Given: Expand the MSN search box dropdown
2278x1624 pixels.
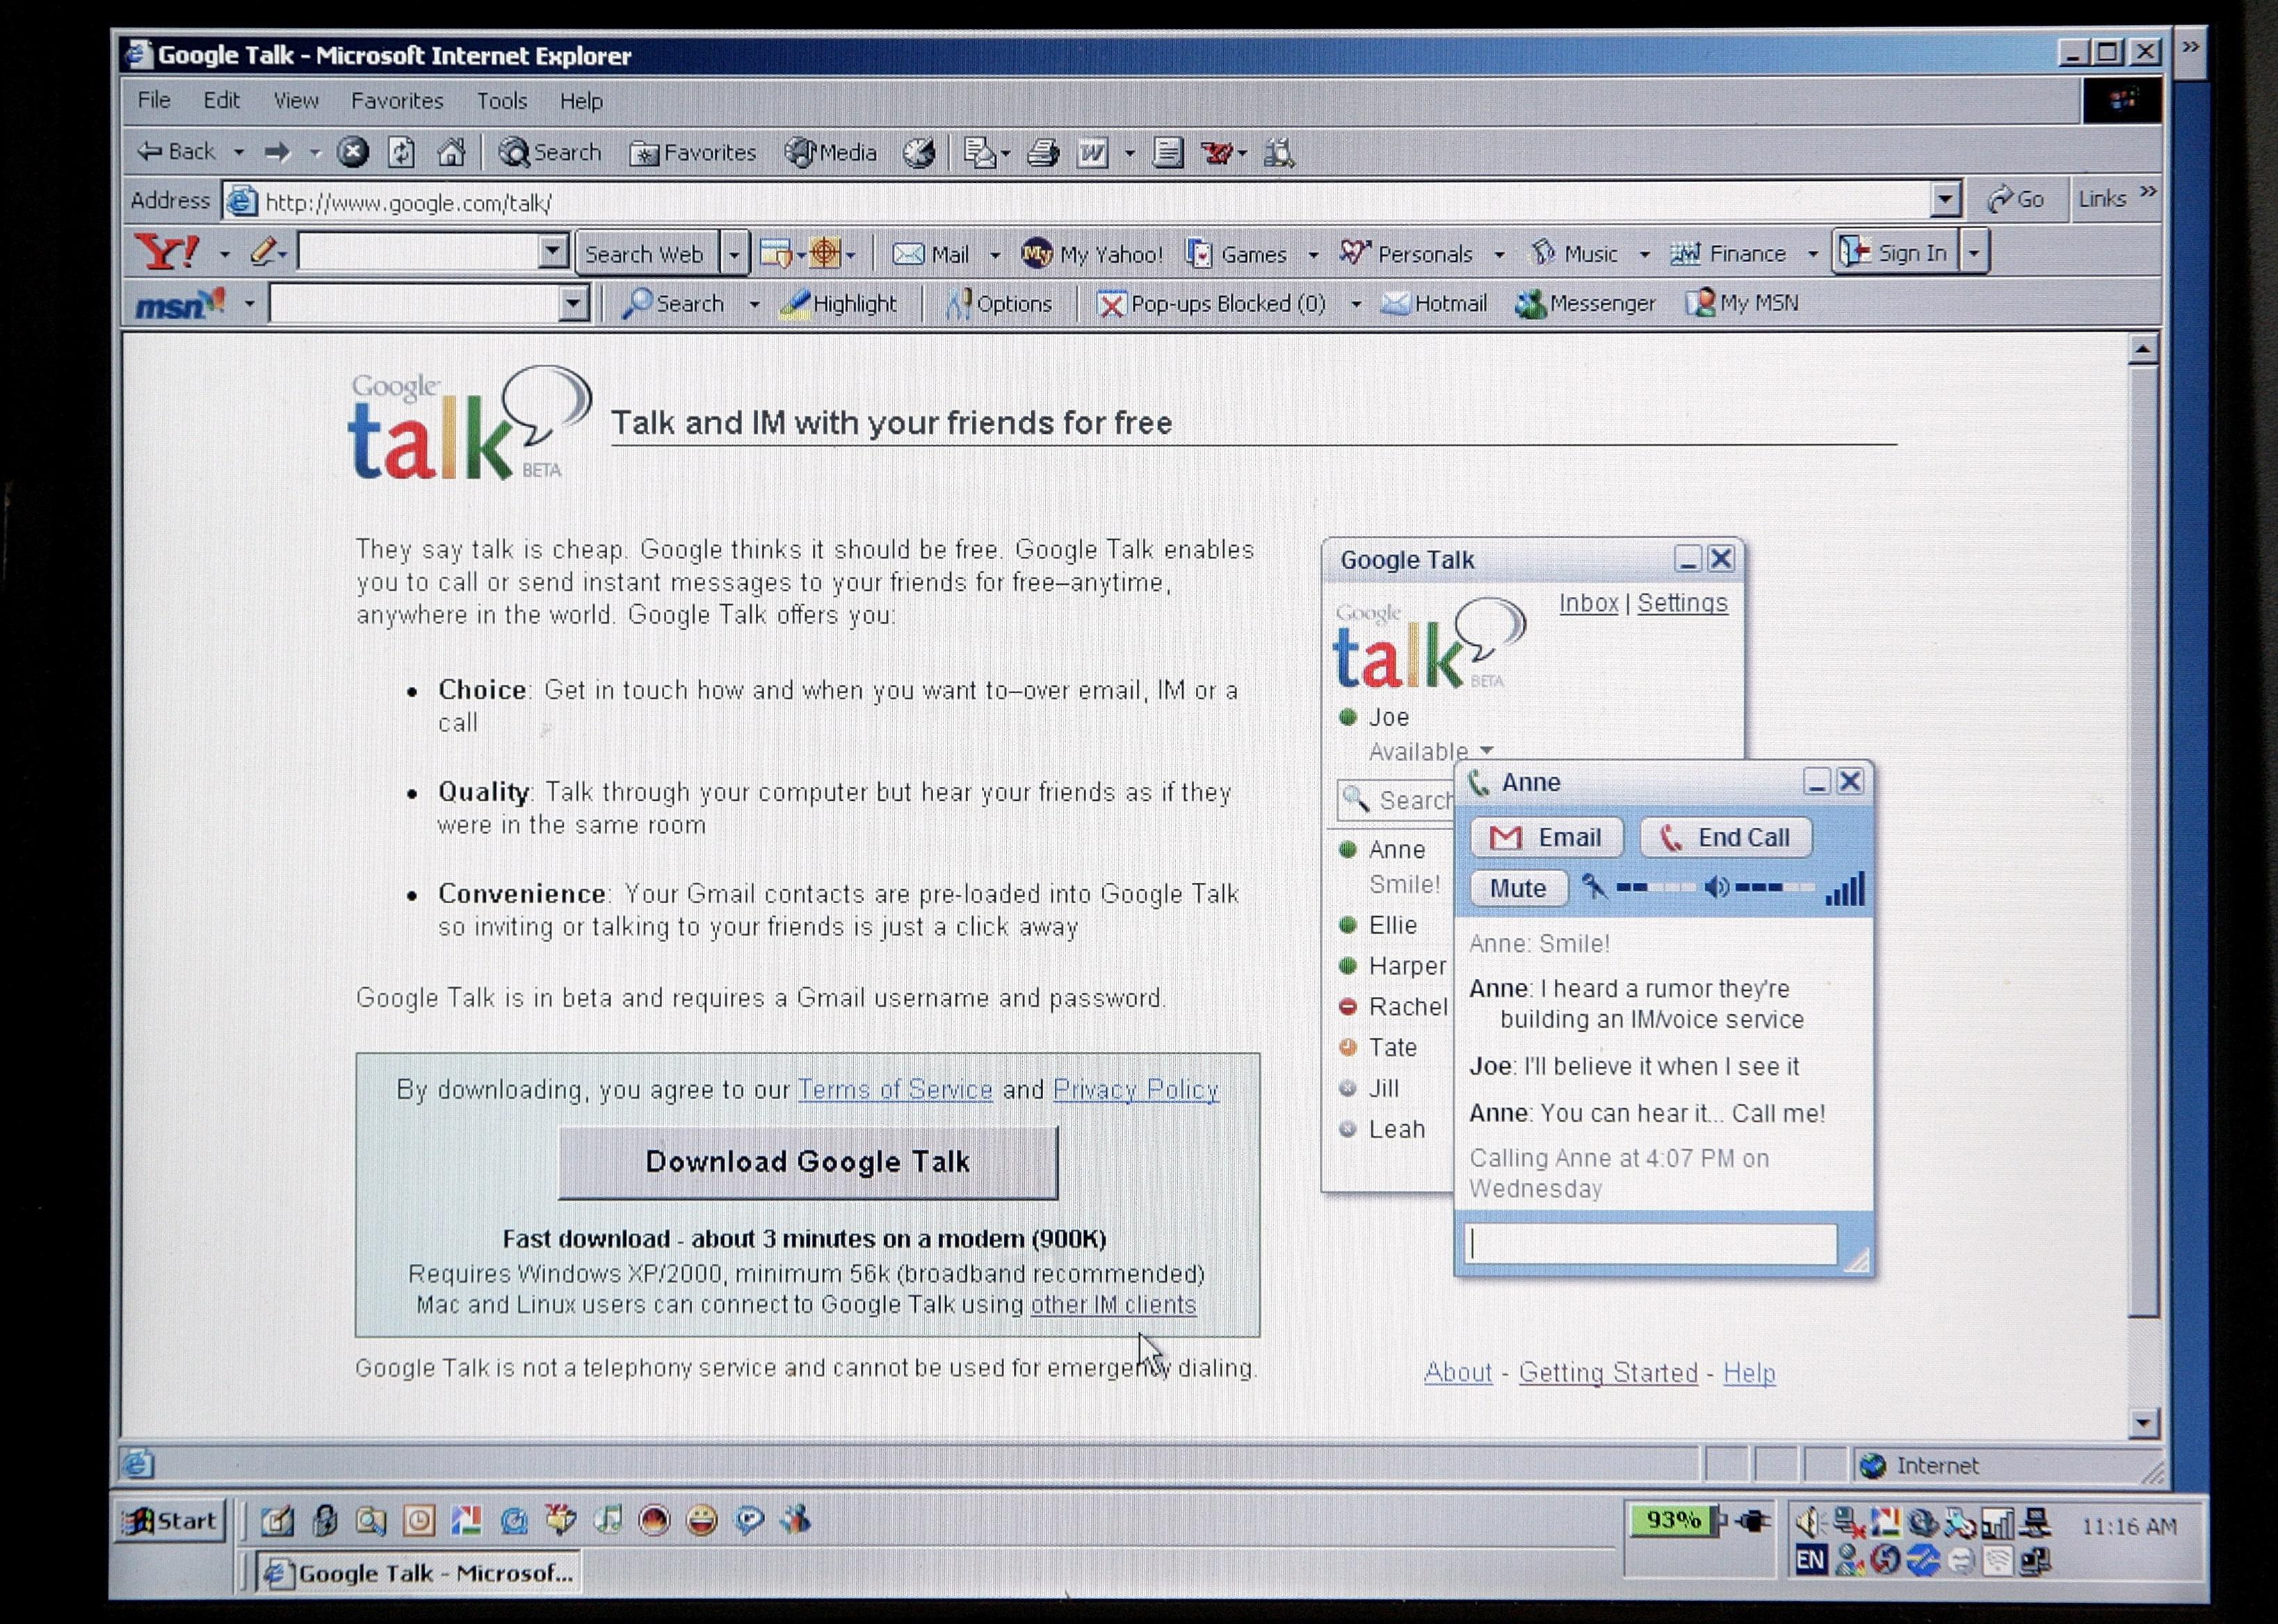Looking at the screenshot, I should (x=573, y=302).
